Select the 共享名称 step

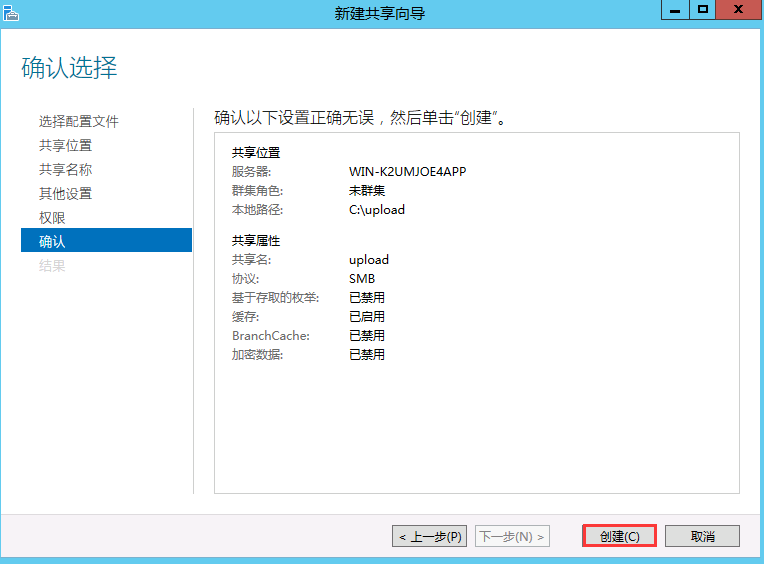65,169
